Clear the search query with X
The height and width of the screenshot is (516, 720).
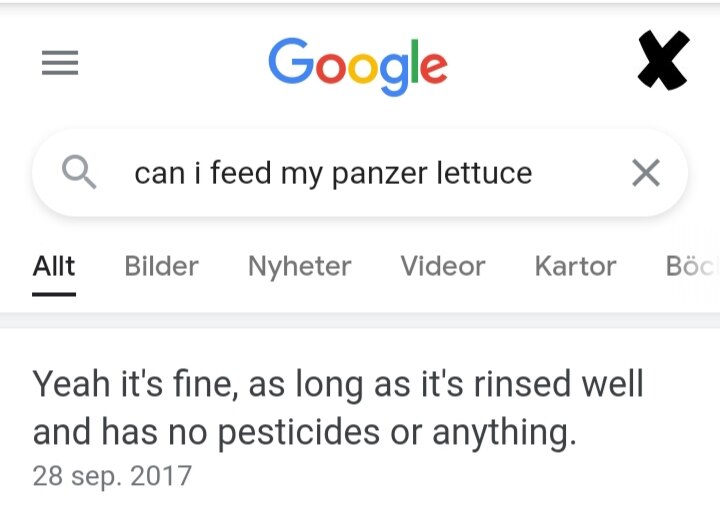click(646, 173)
